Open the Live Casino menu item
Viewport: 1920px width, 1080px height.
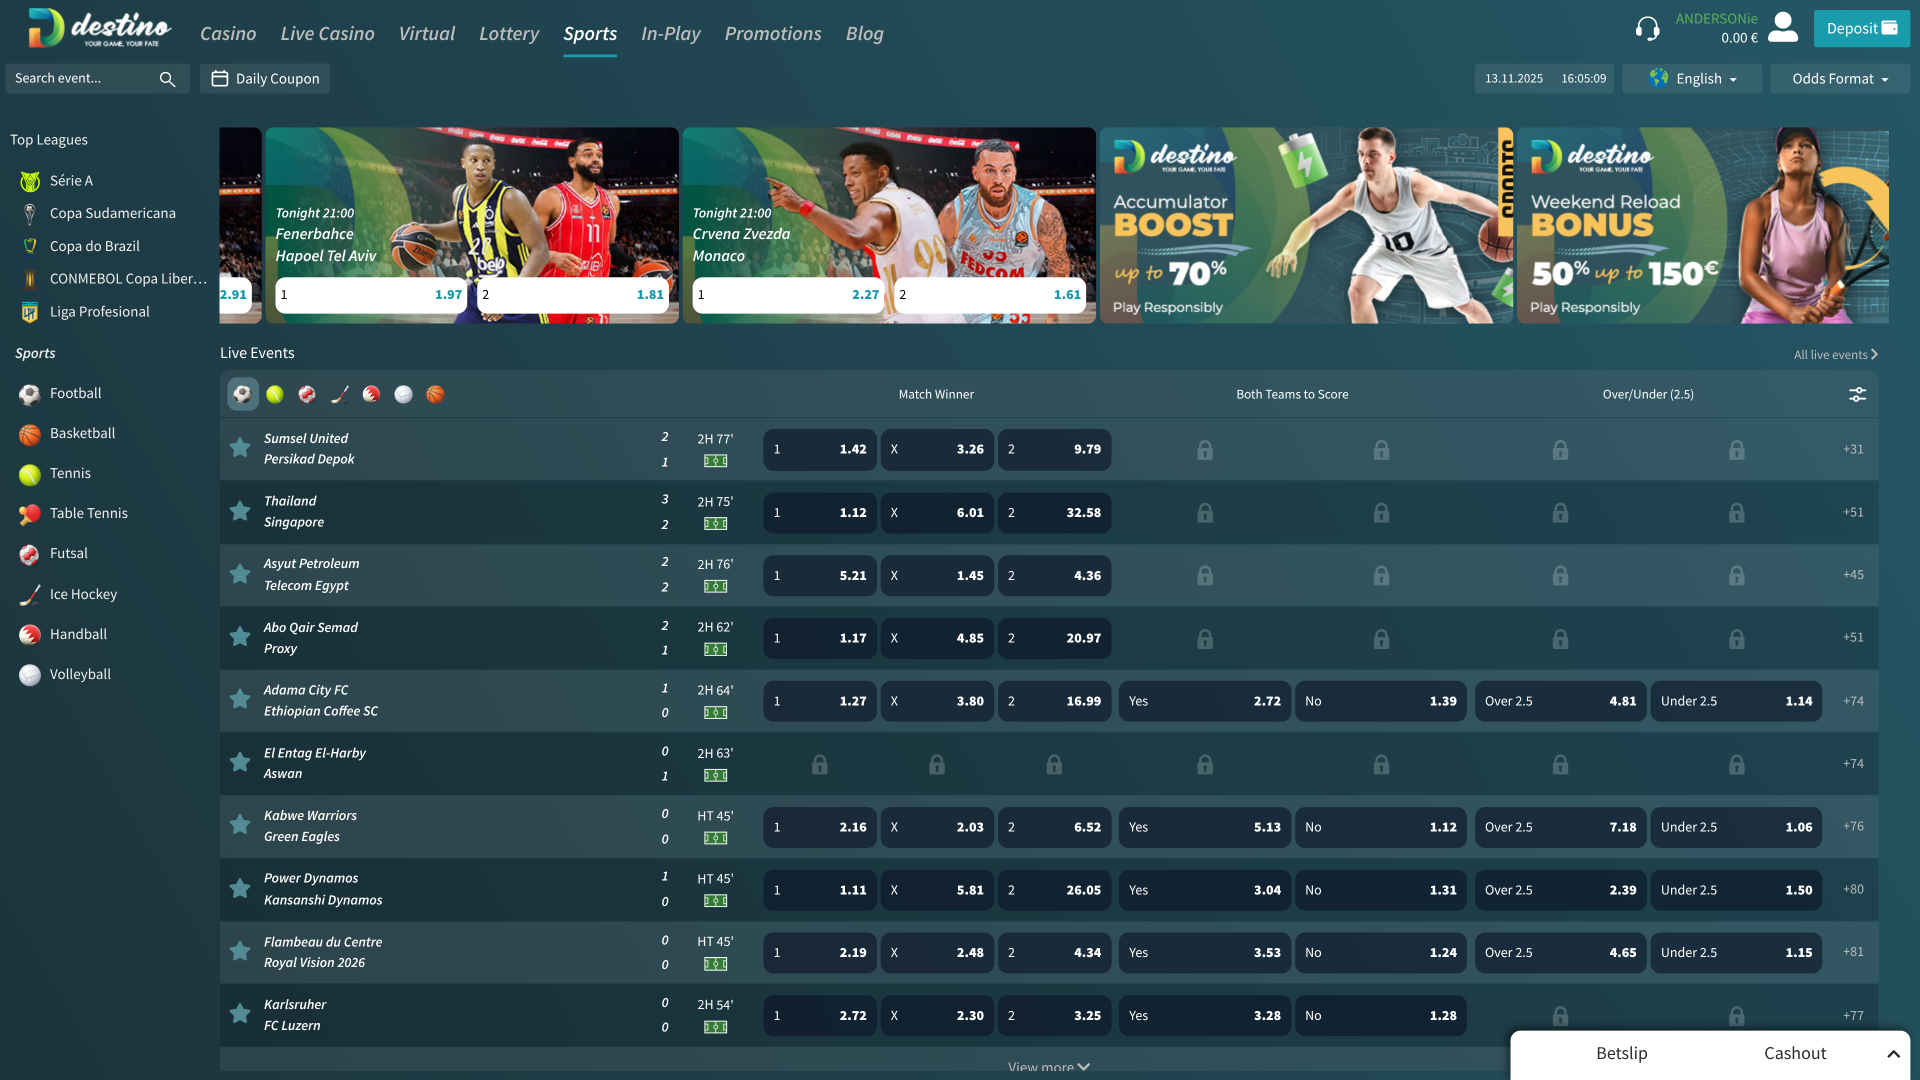[x=327, y=33]
